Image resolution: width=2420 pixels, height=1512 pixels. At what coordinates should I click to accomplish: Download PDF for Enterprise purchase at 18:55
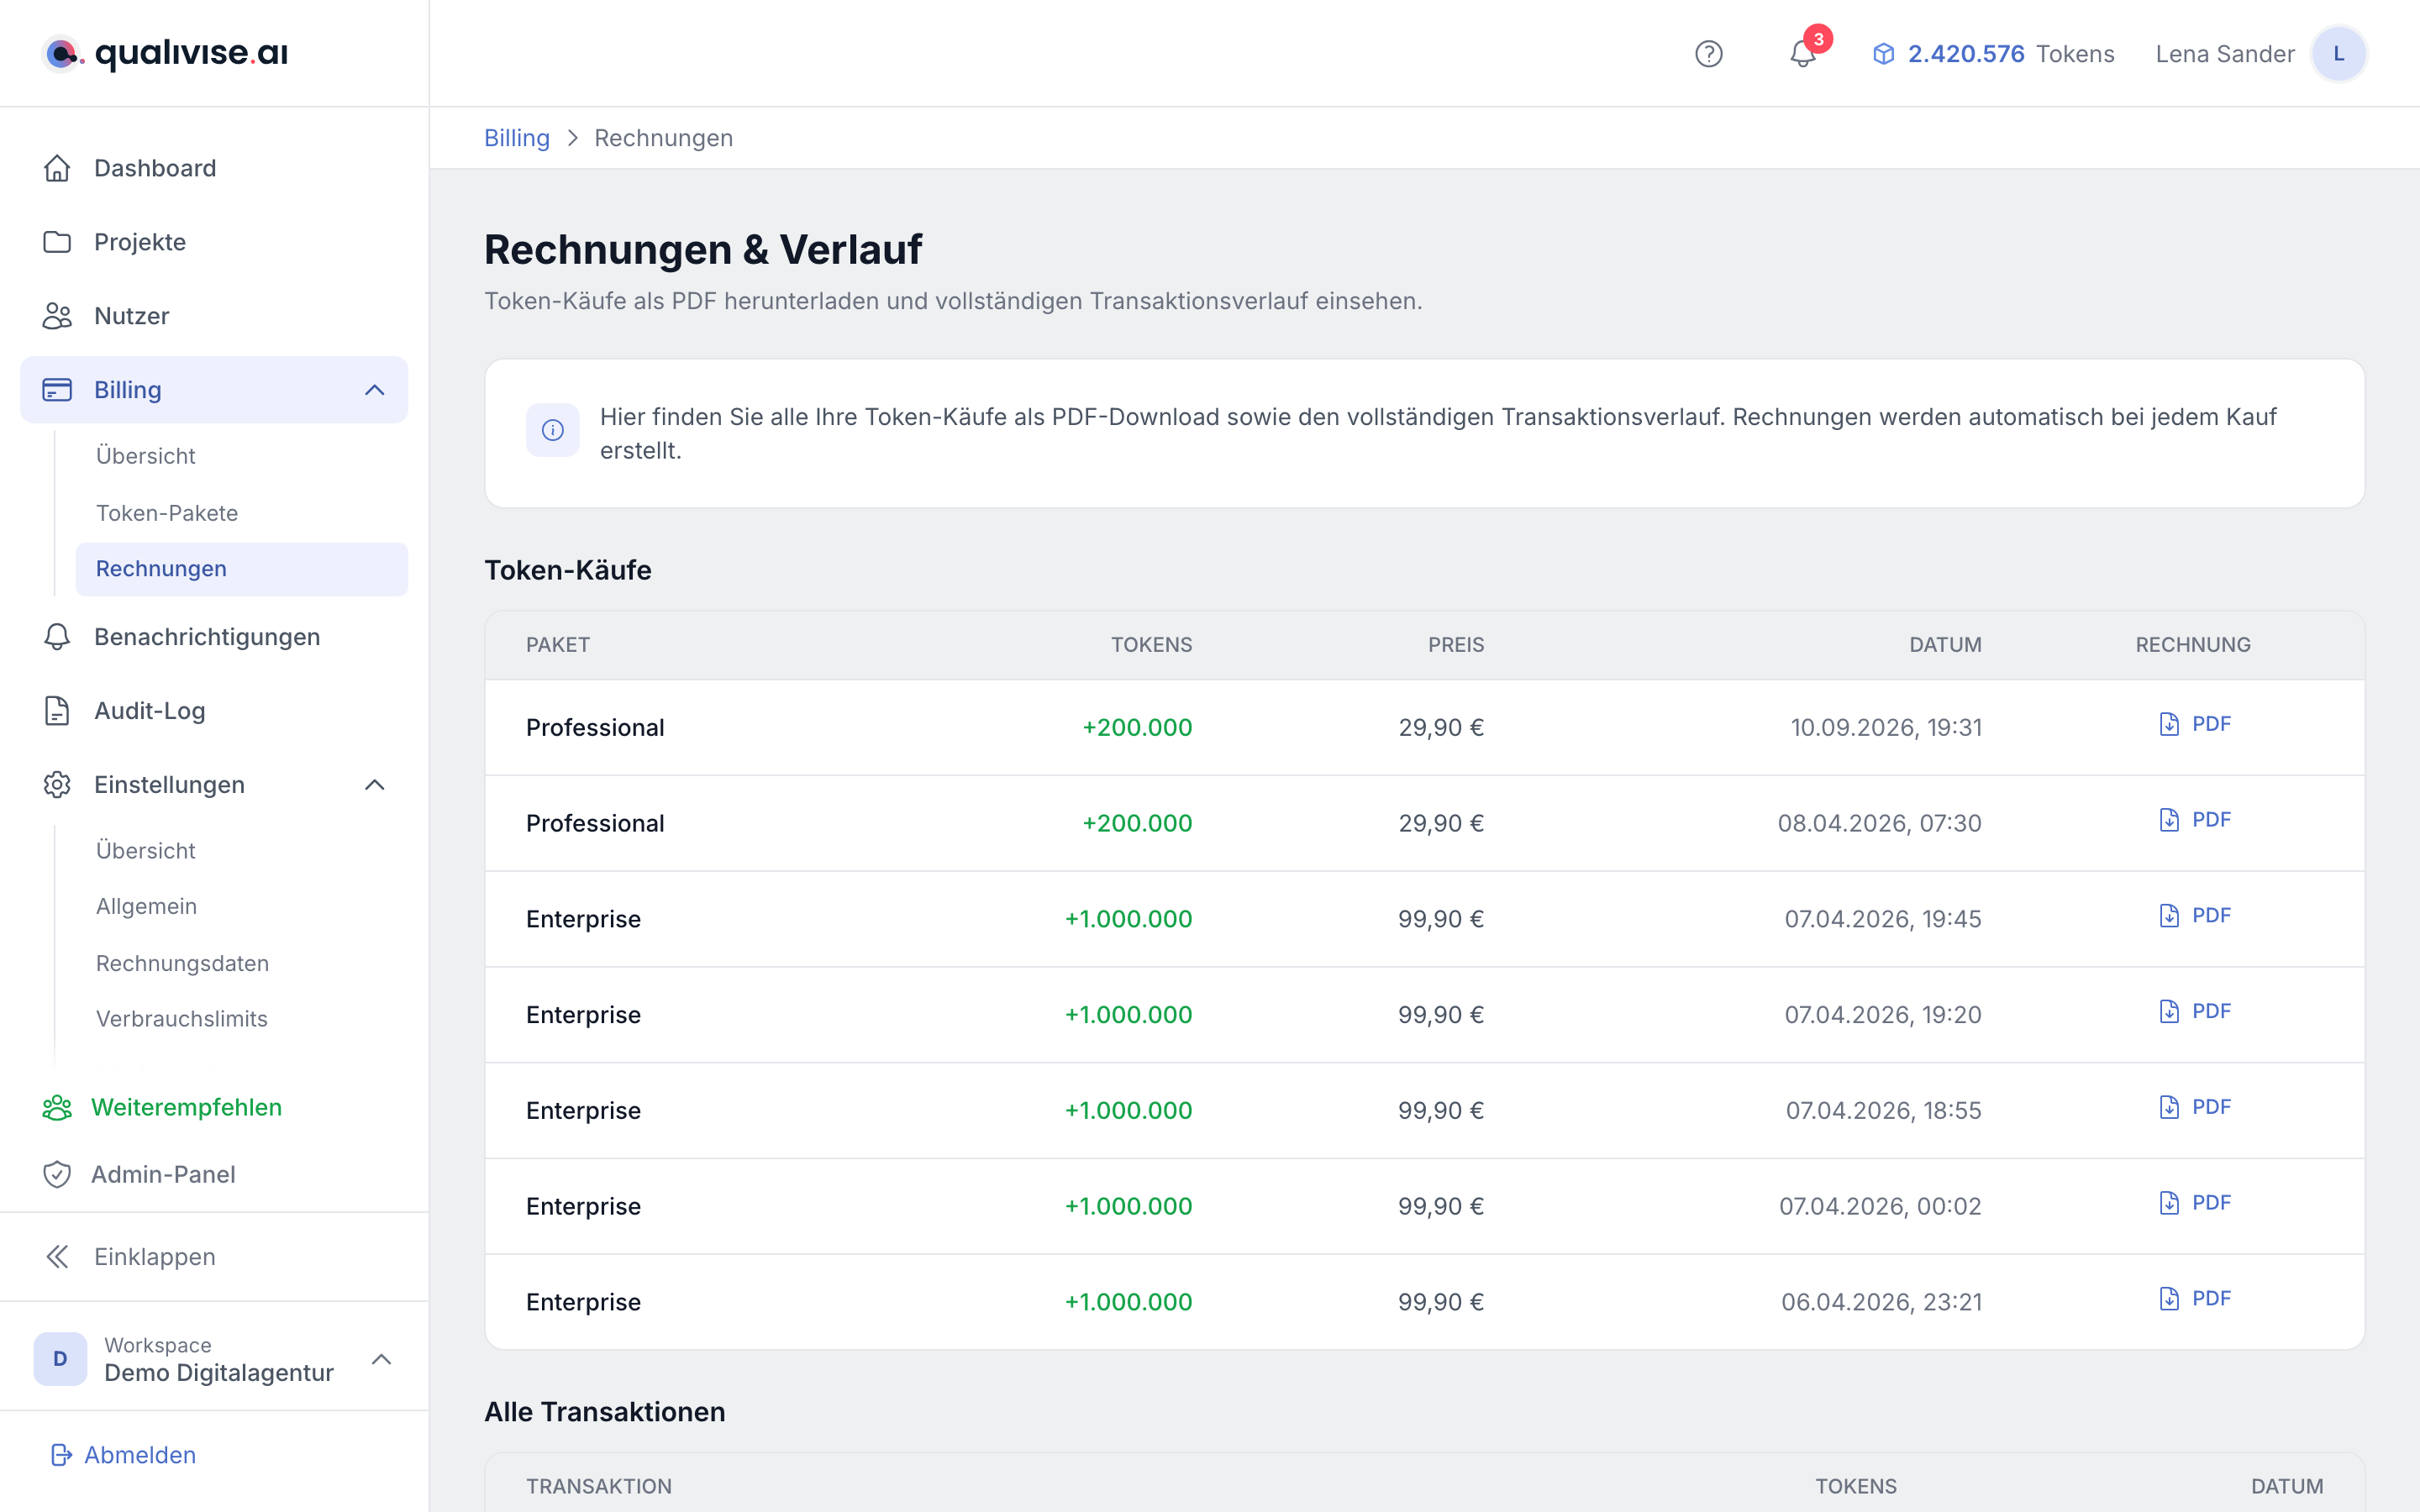[x=2194, y=1107]
